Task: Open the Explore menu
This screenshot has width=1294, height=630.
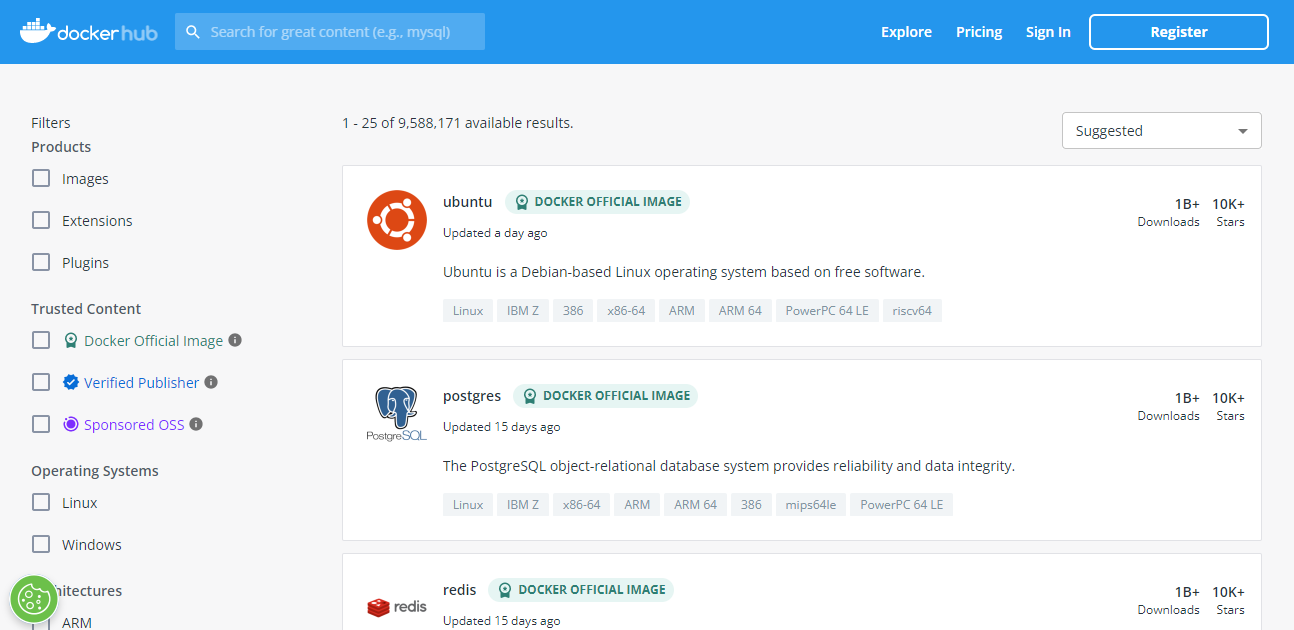Action: tap(905, 31)
